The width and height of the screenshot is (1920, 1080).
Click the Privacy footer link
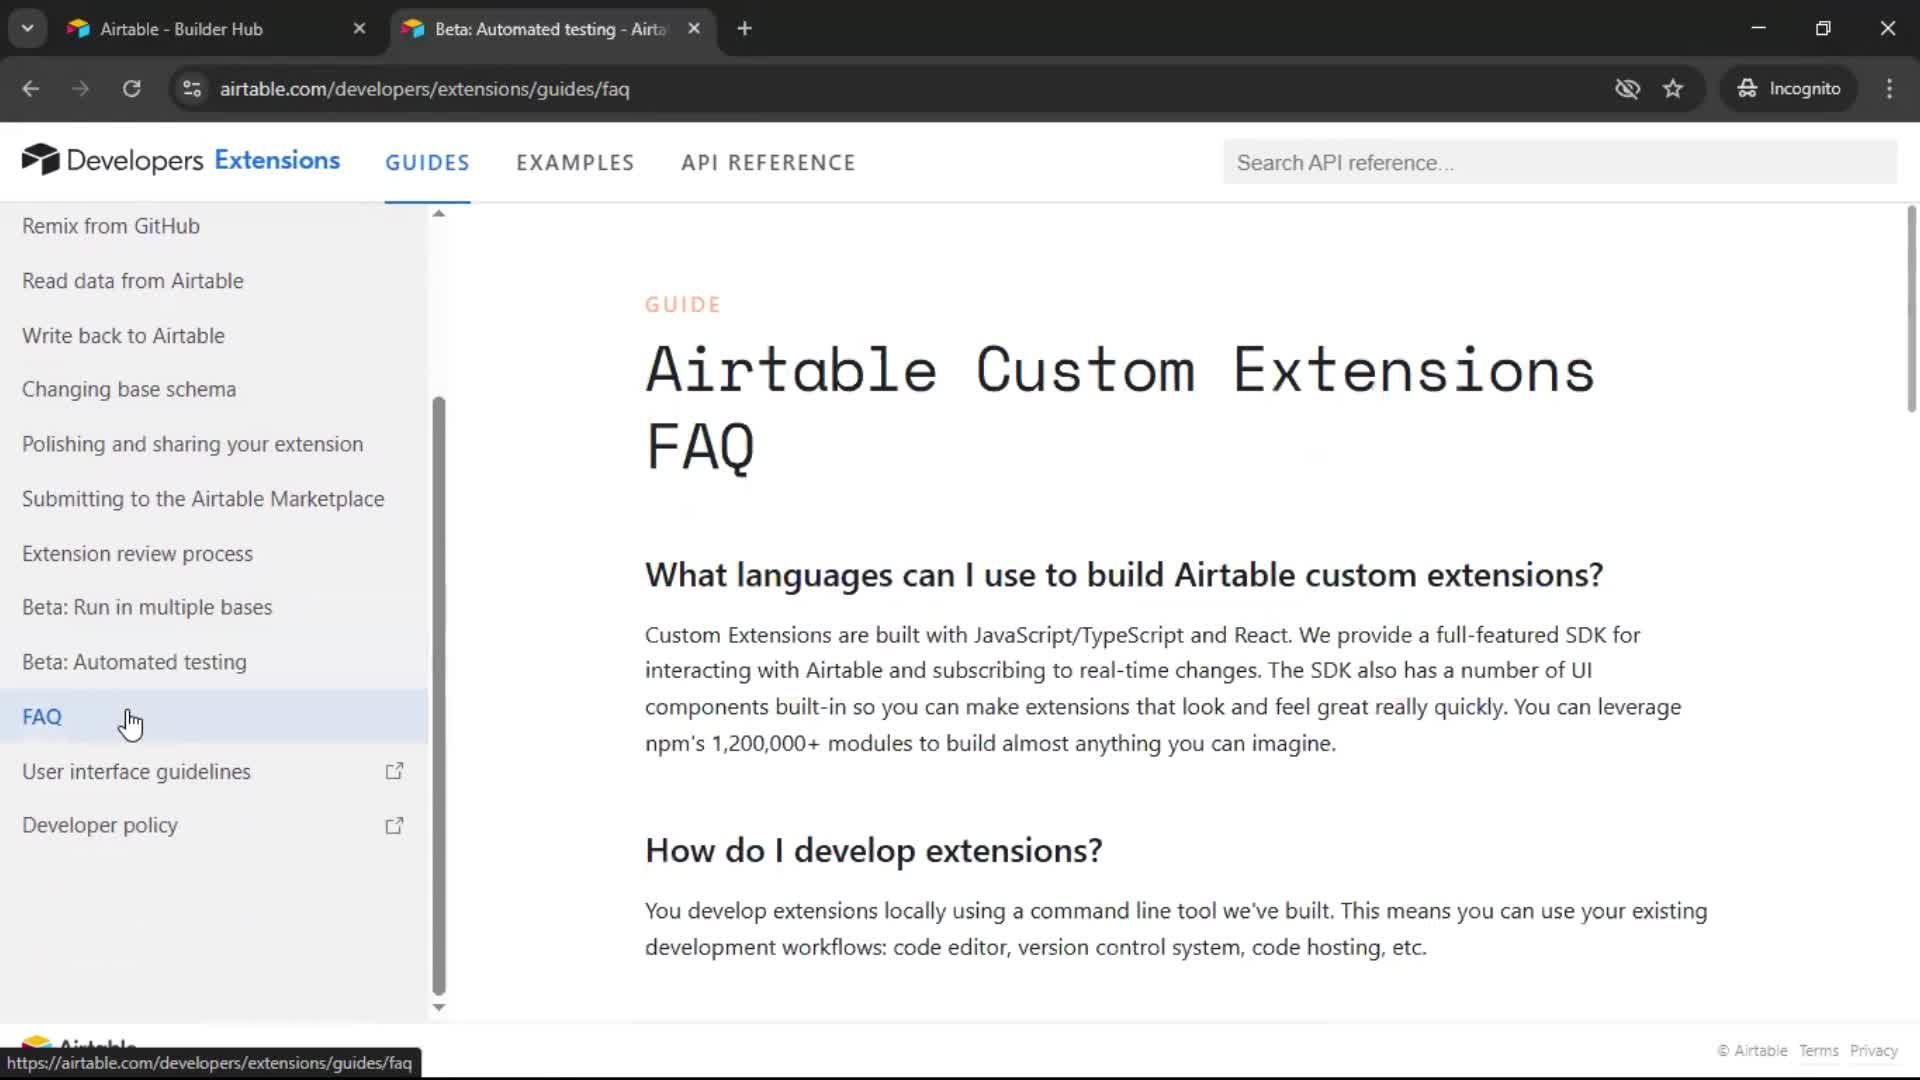pyautogui.click(x=1873, y=1050)
